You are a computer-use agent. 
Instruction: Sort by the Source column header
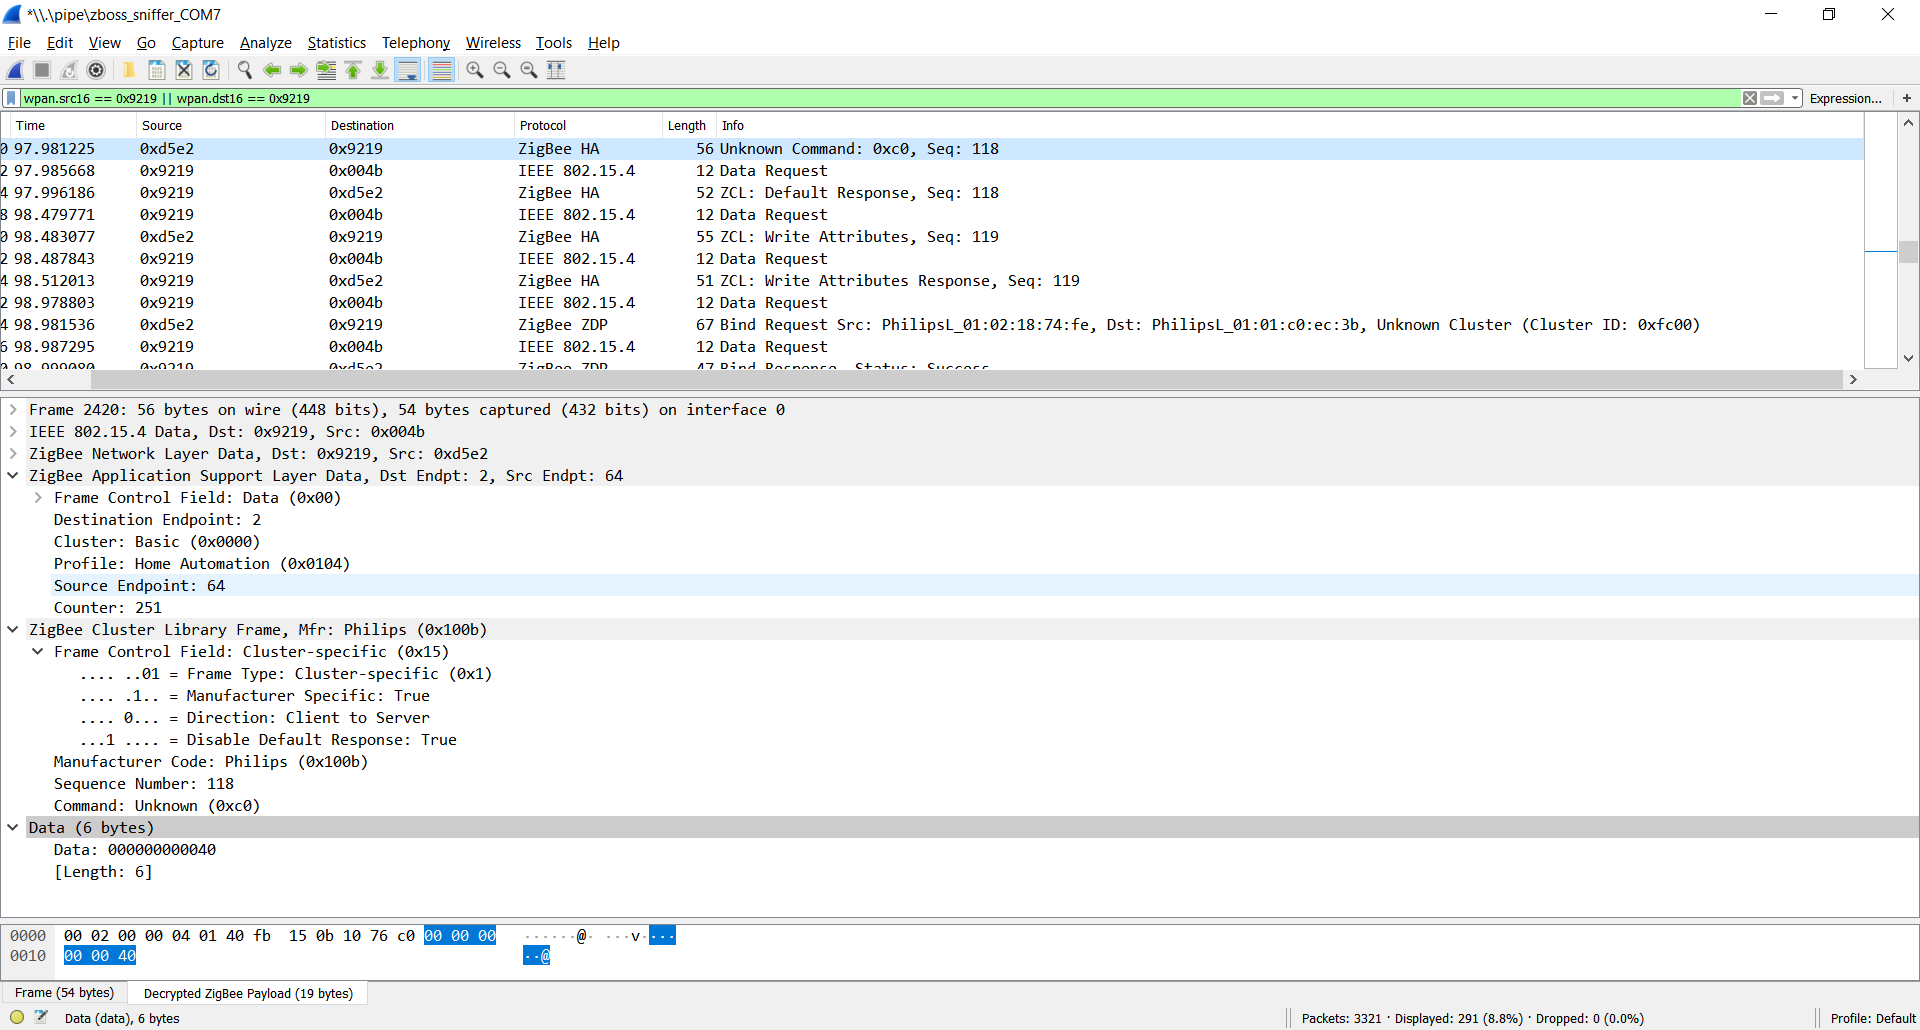[x=231, y=125]
